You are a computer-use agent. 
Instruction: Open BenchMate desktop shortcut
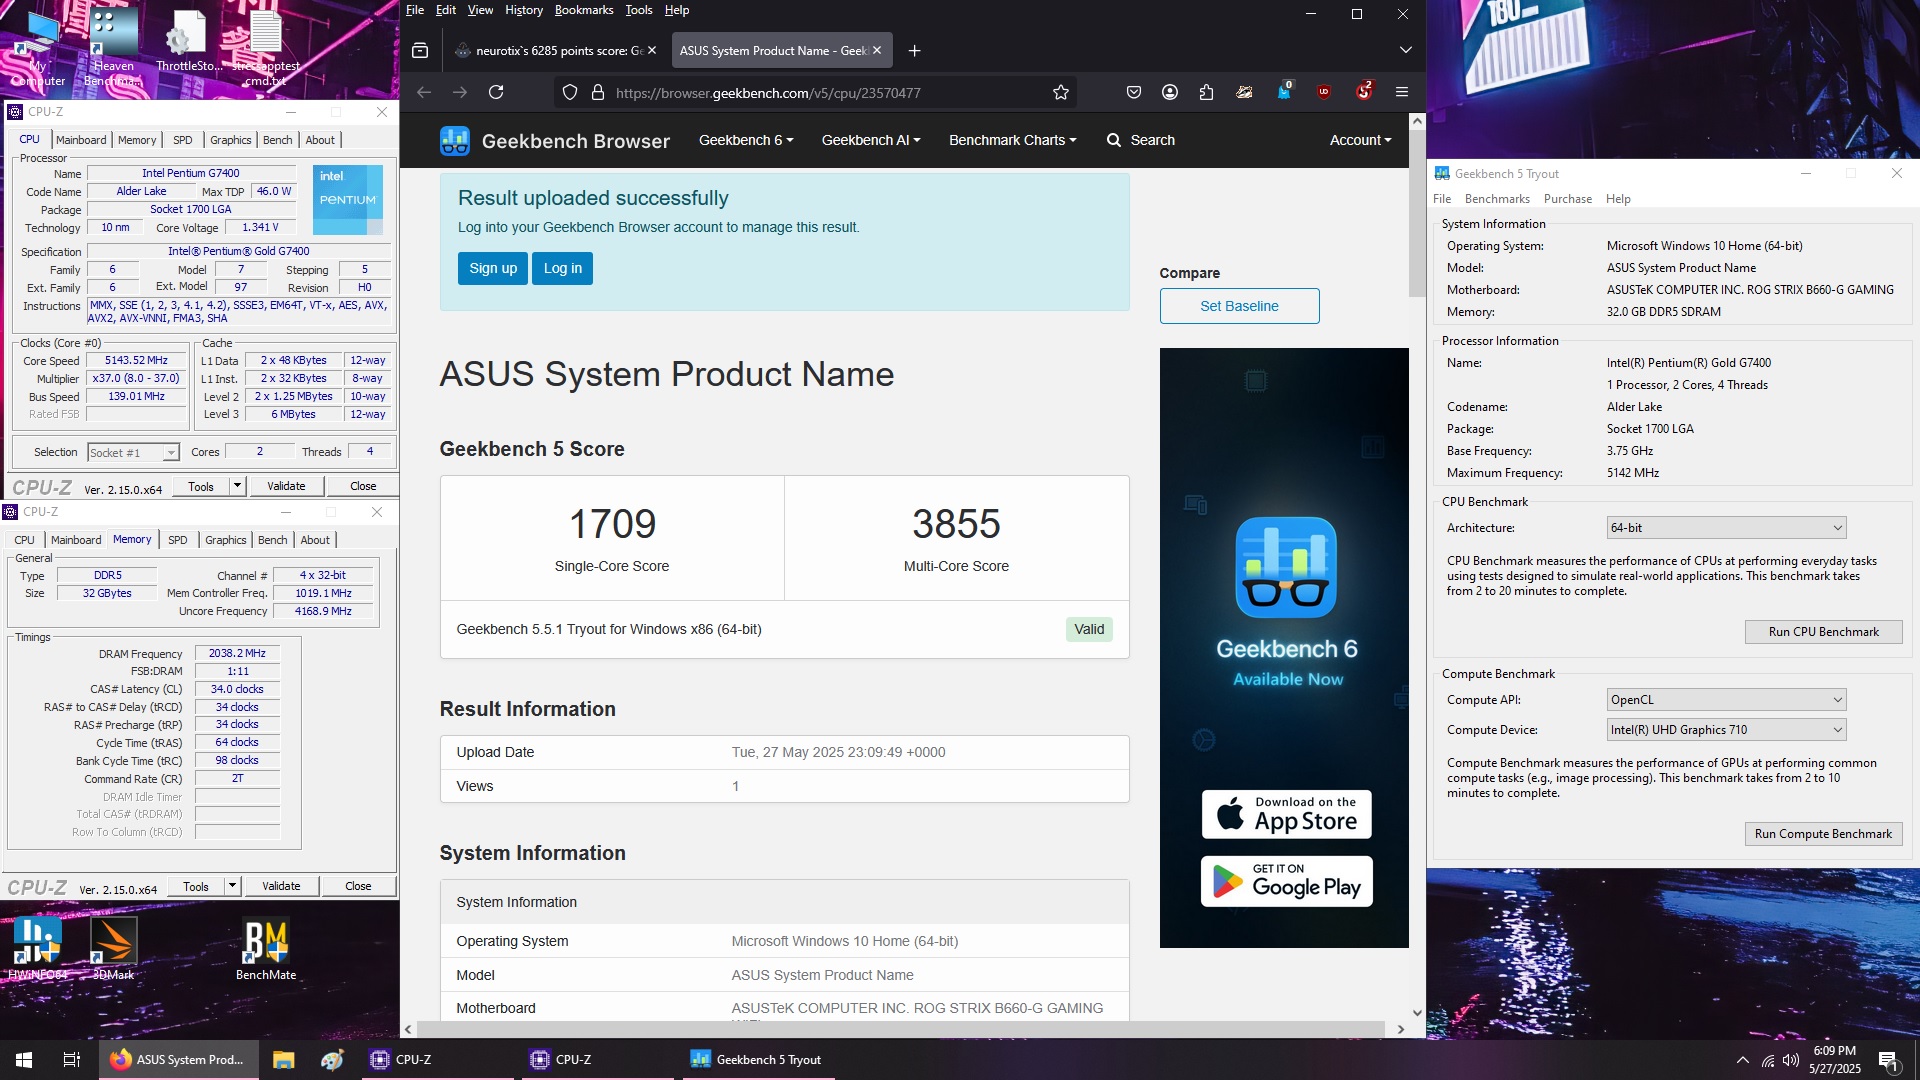266,948
